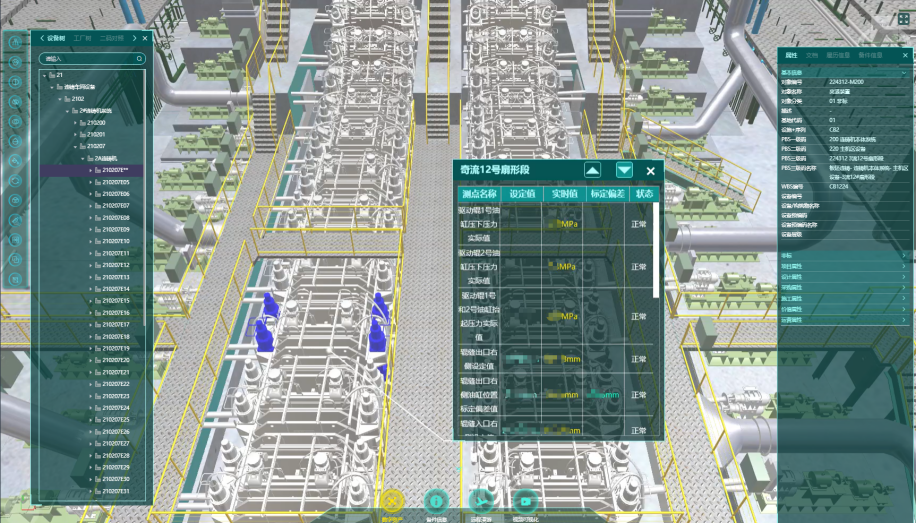Click the down arrow in 奇流12号扇形段 panel

[x=624, y=170]
